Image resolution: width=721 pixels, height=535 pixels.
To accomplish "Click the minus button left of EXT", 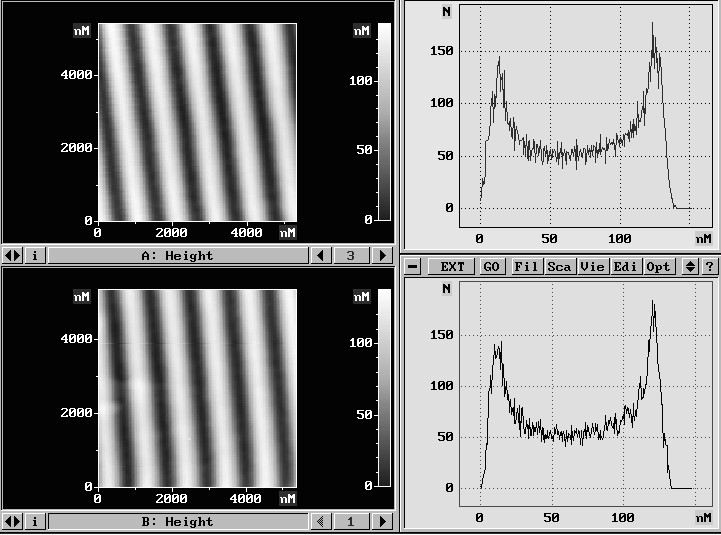I will tap(412, 267).
